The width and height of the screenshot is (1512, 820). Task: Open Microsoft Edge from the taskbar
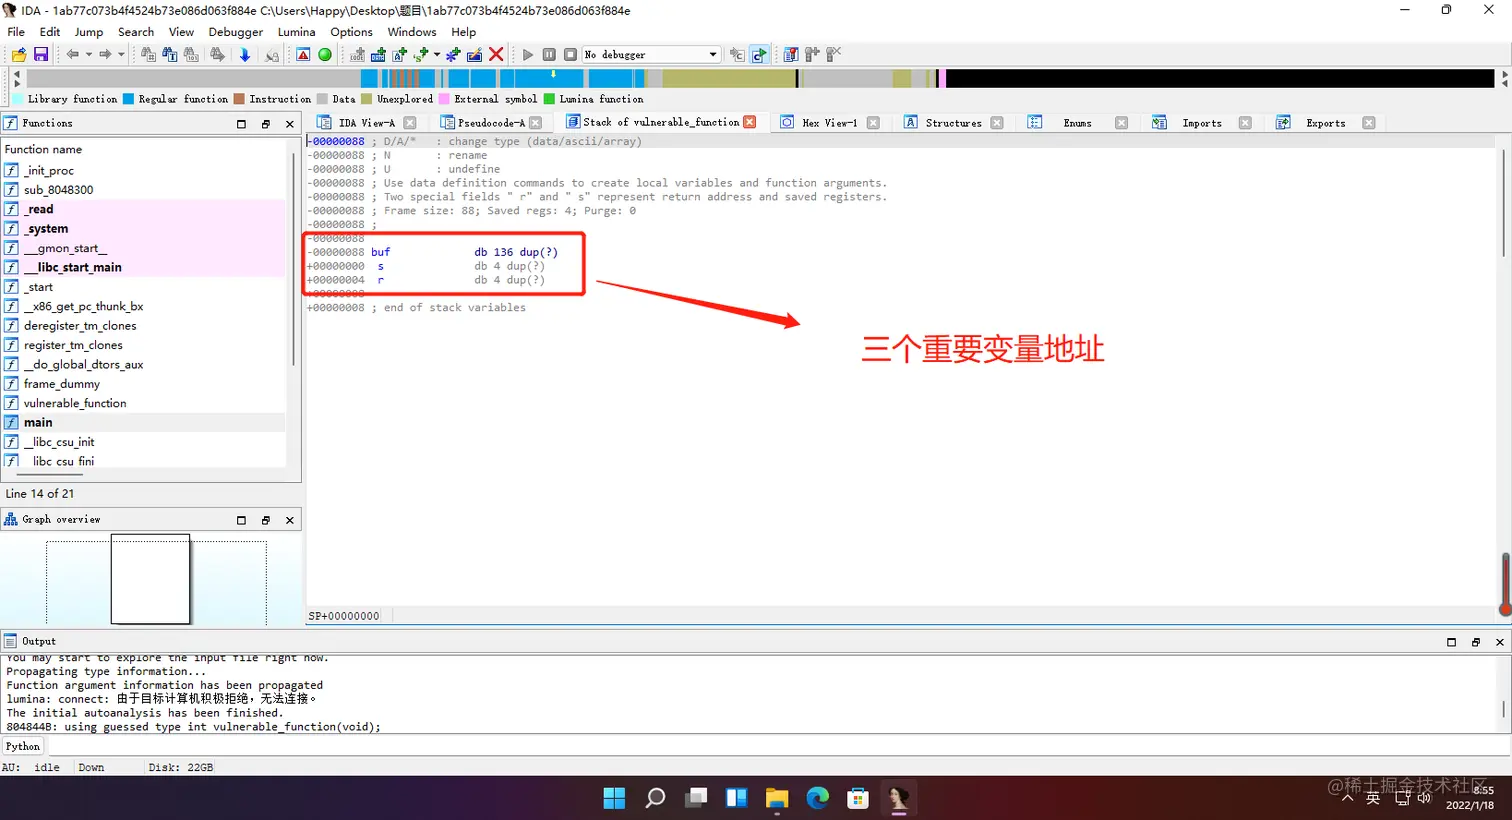click(x=818, y=798)
